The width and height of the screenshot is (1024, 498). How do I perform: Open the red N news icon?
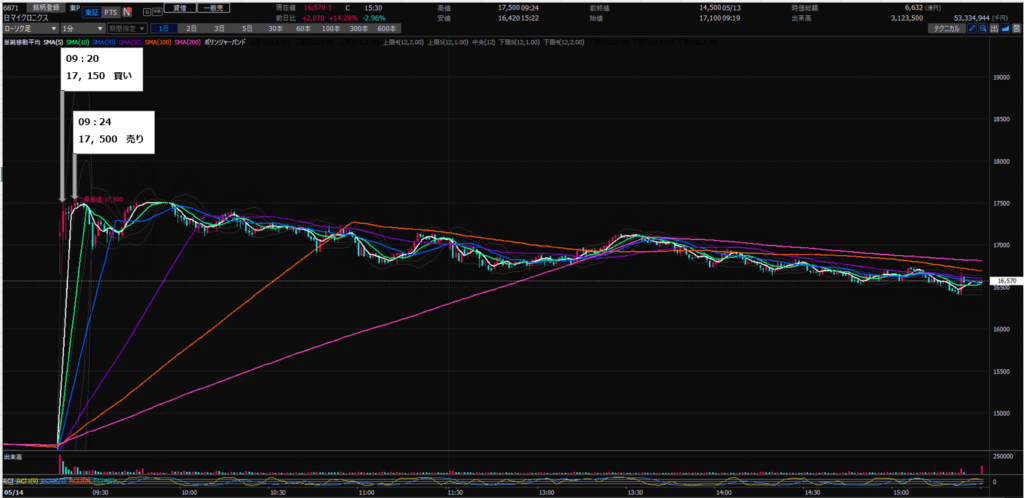click(127, 12)
